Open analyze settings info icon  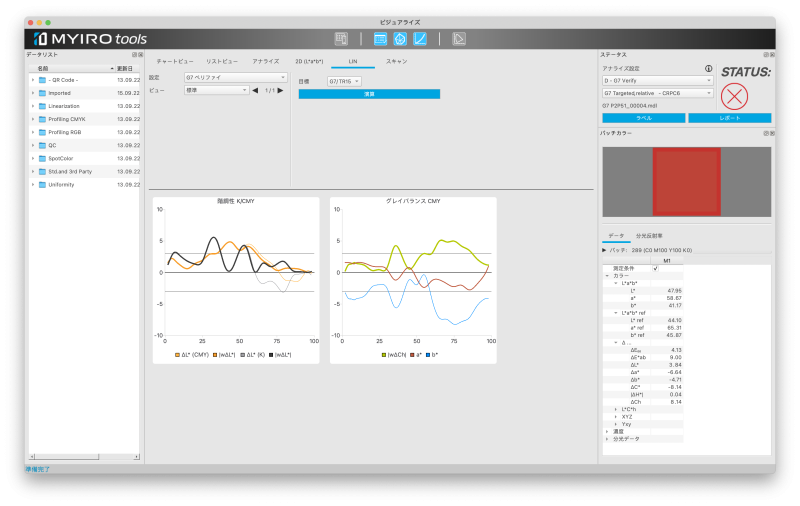click(708, 68)
